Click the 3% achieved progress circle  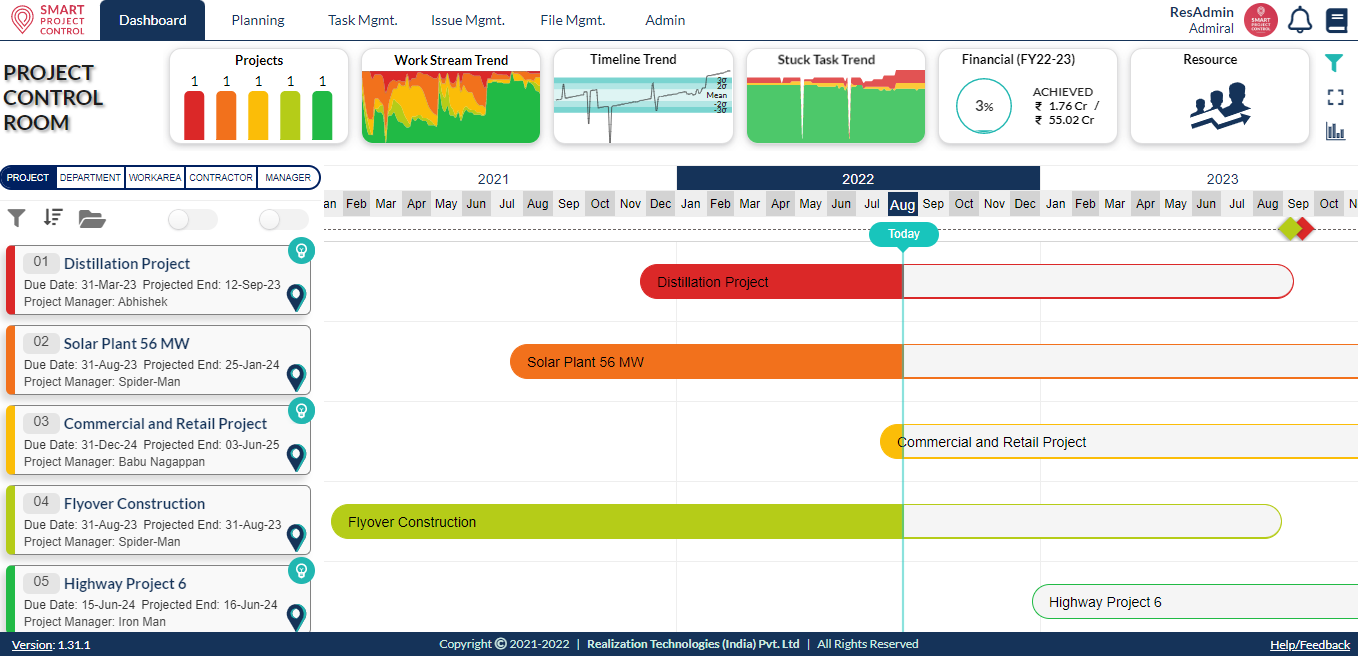[x=983, y=104]
